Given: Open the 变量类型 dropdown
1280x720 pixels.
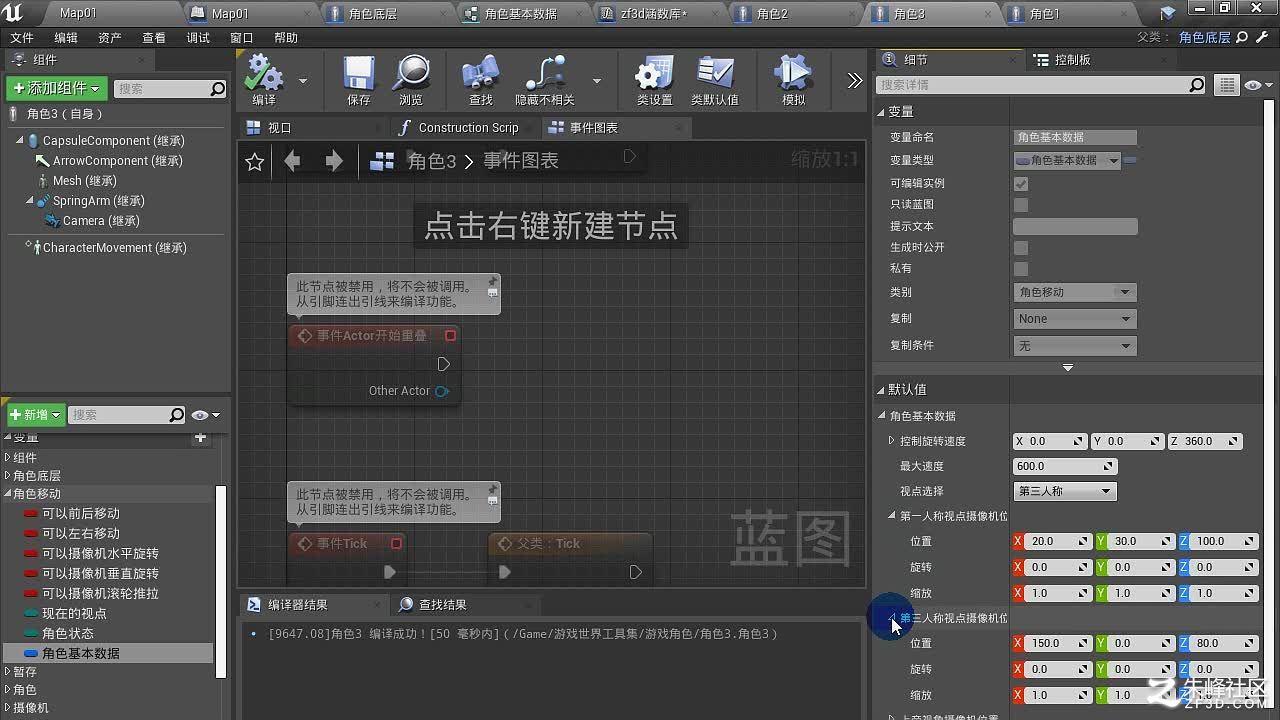Looking at the screenshot, I should coord(1067,160).
